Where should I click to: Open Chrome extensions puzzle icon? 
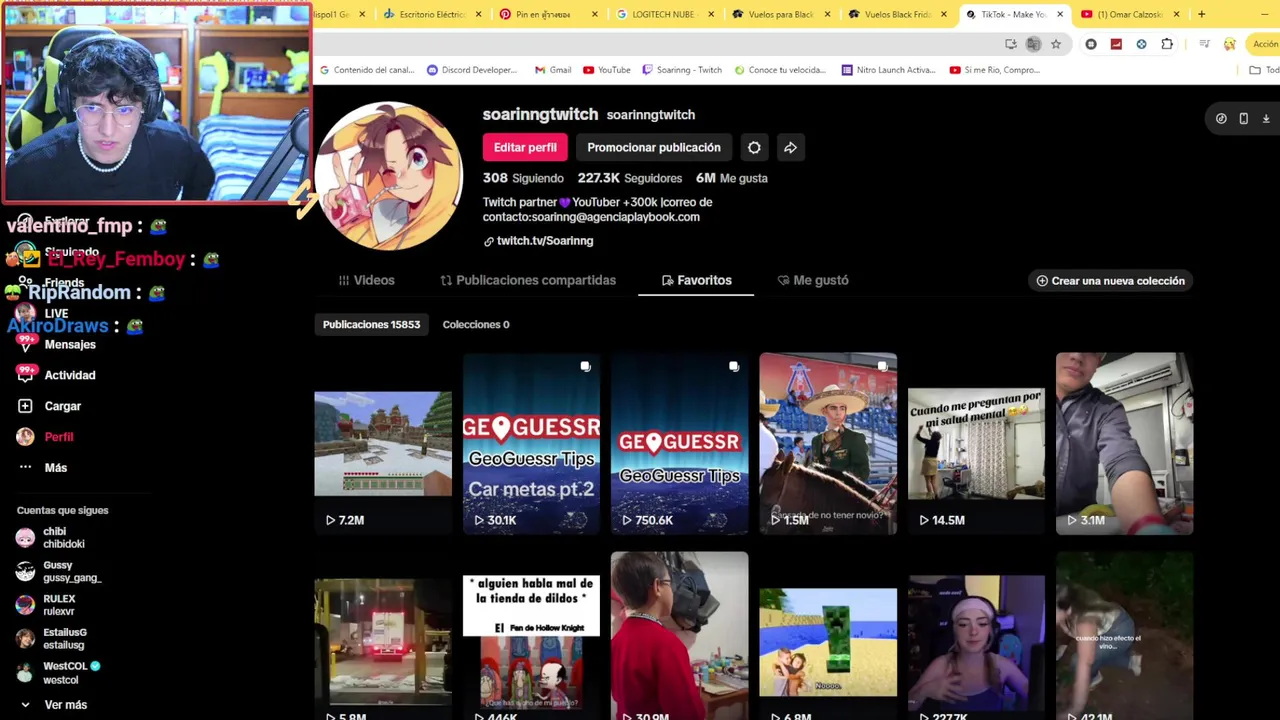point(1167,44)
